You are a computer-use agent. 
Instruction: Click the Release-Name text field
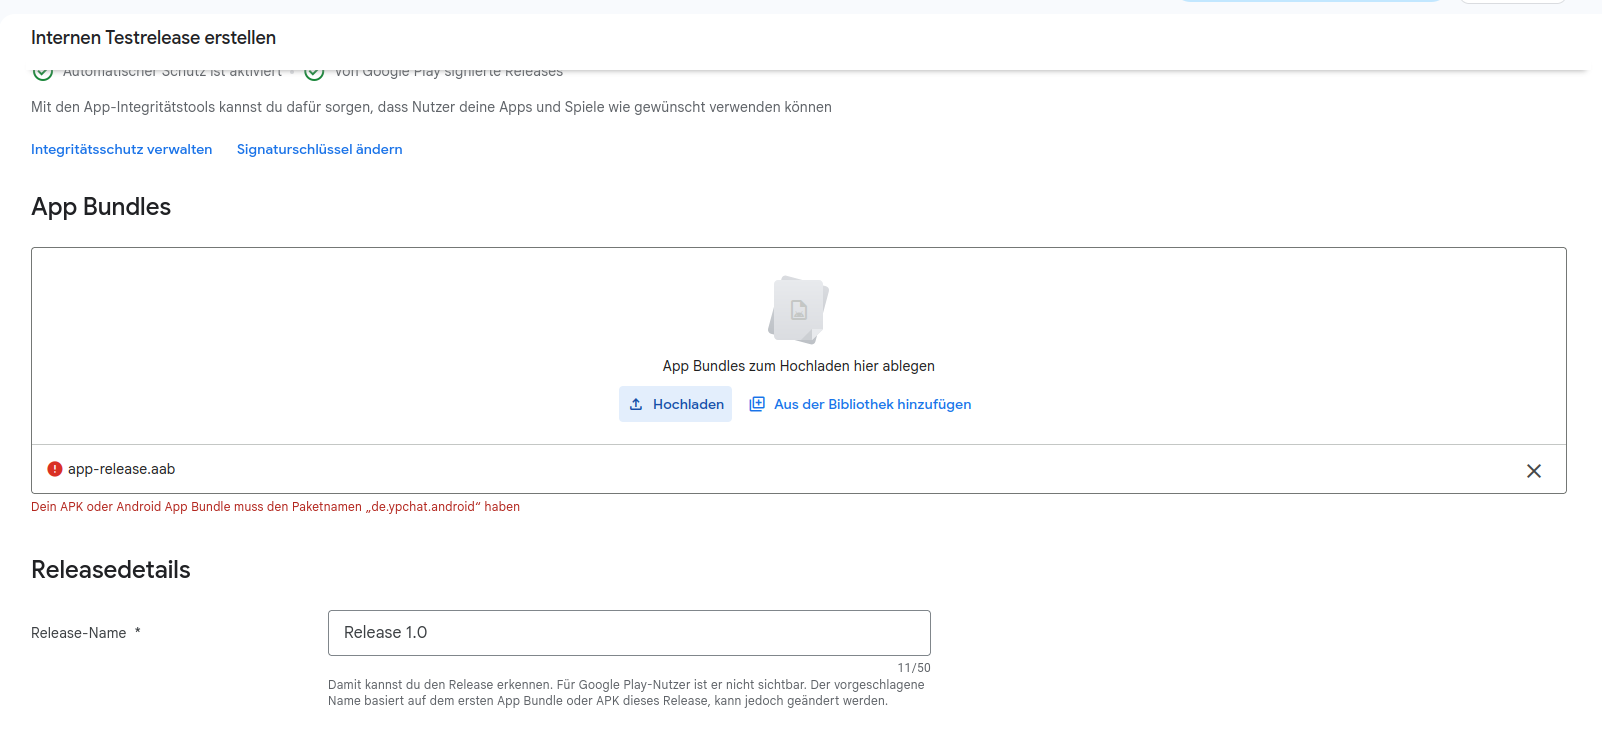(629, 633)
